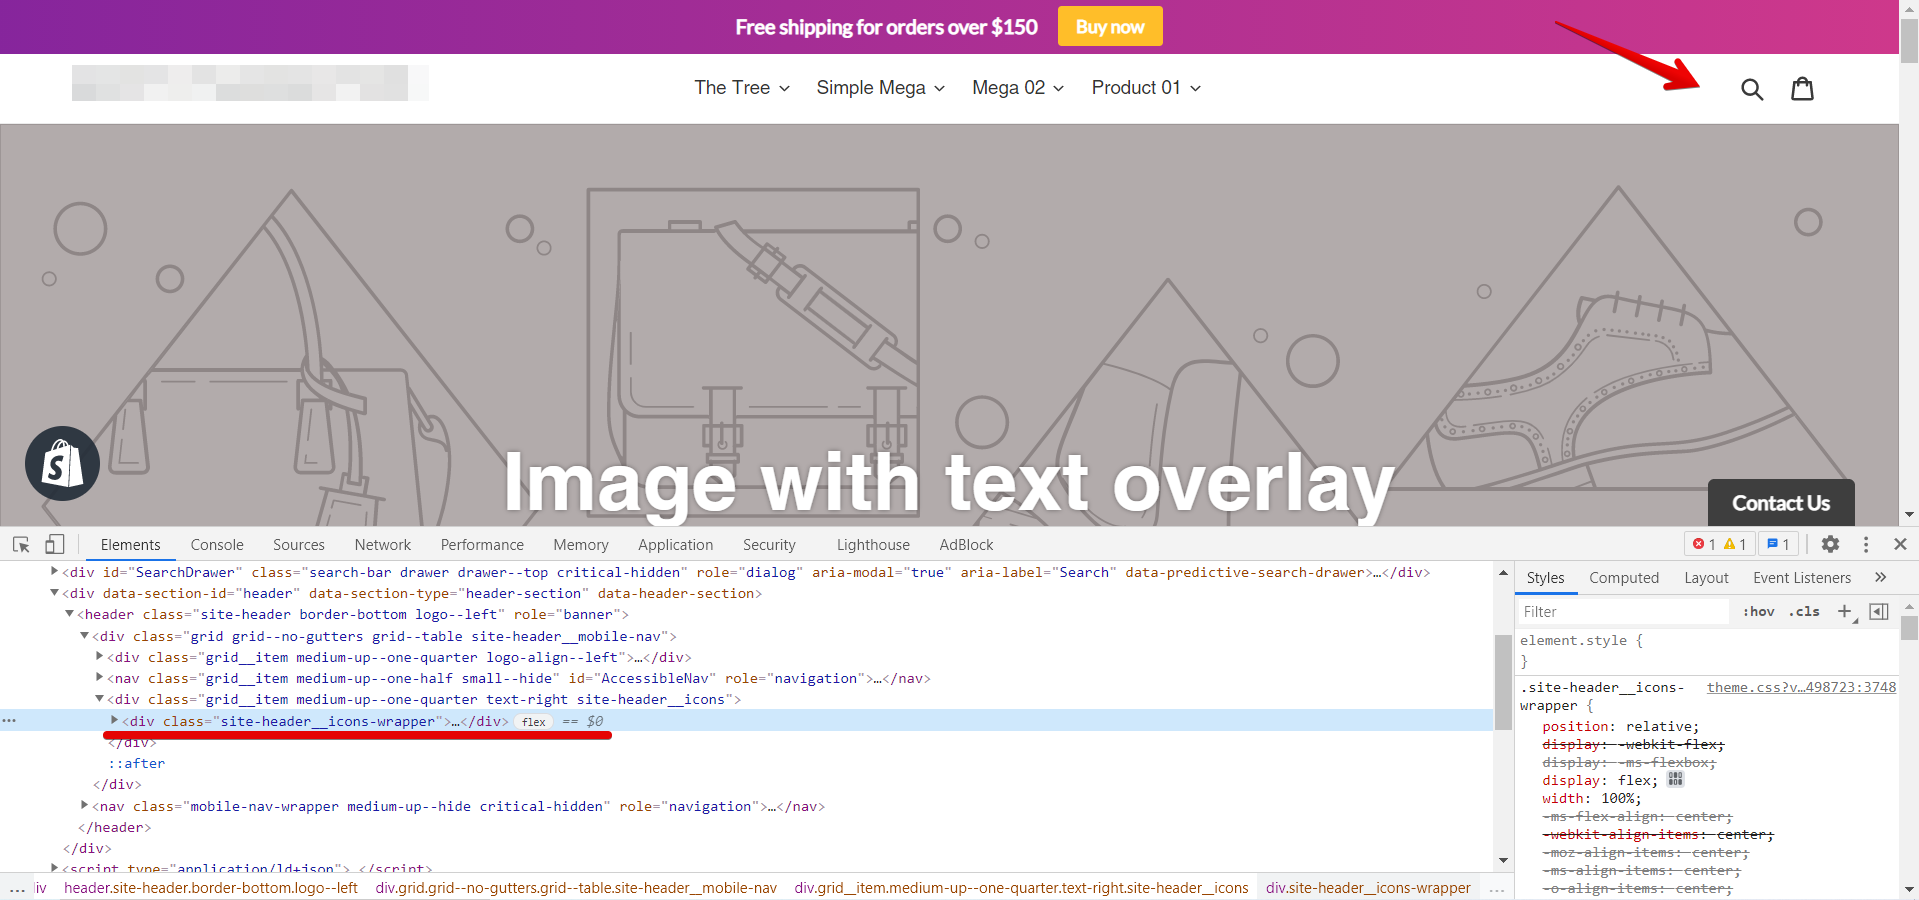Collapse the grid--no-gutters div node

(84, 636)
